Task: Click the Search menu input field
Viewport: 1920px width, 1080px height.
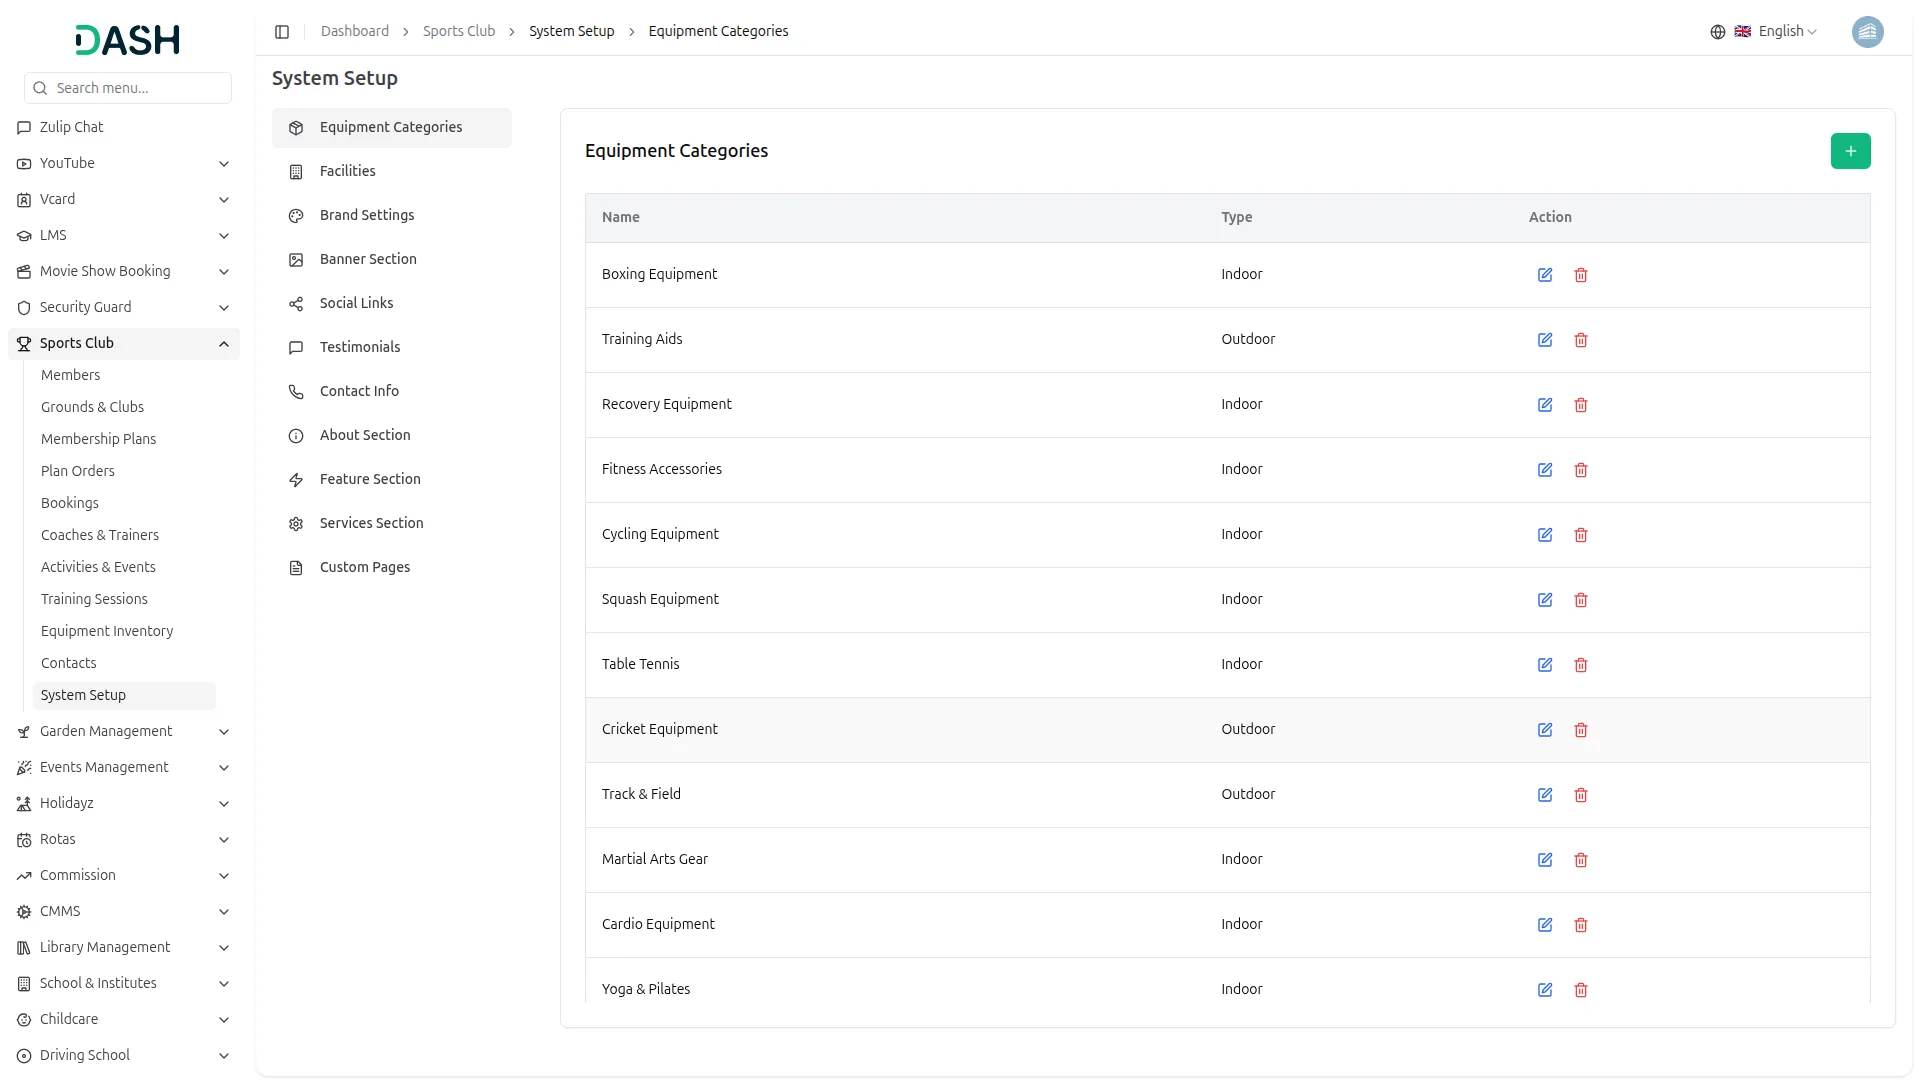Action: coord(138,88)
